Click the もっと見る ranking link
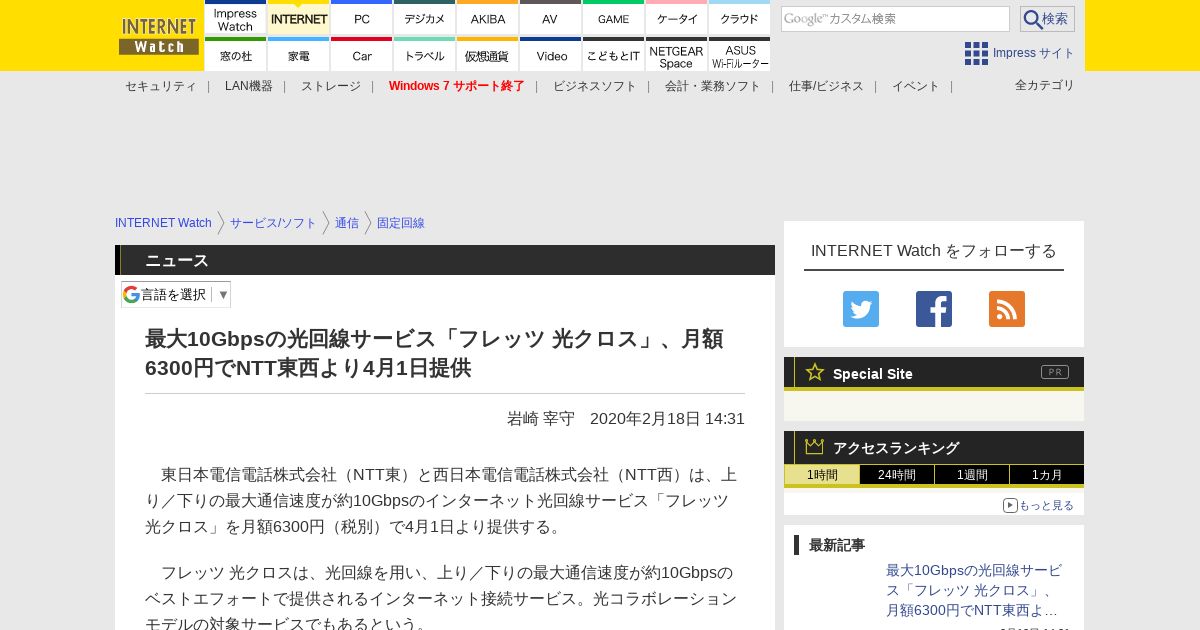Screen dimensions: 1200x630 click(1038, 505)
